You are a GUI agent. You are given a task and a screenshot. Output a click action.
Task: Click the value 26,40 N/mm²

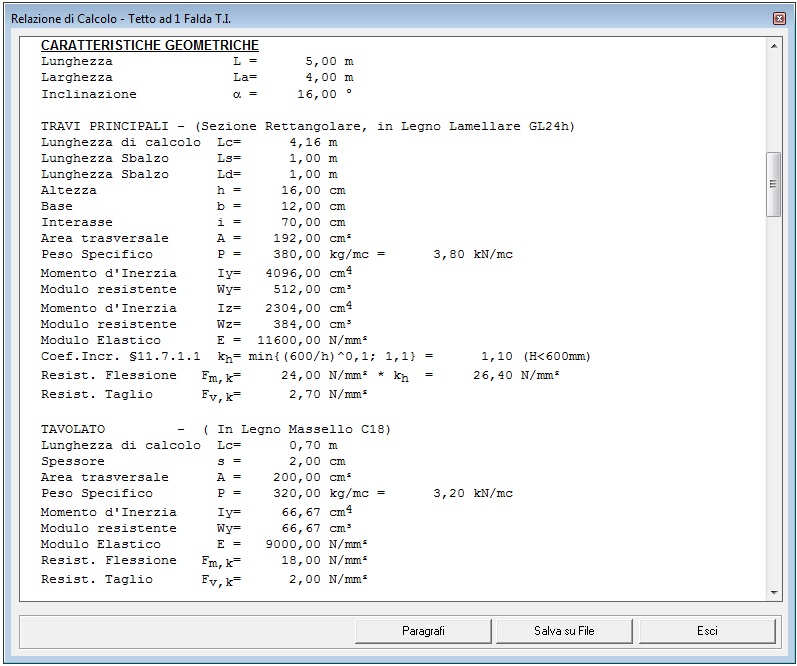pyautogui.click(x=516, y=375)
